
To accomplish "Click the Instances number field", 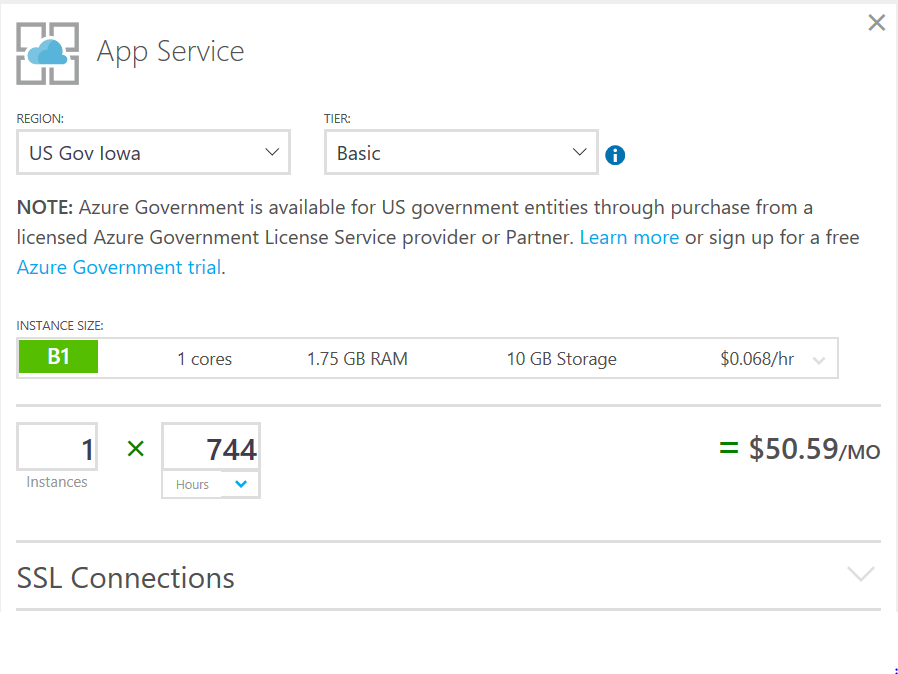I will click(x=57, y=449).
